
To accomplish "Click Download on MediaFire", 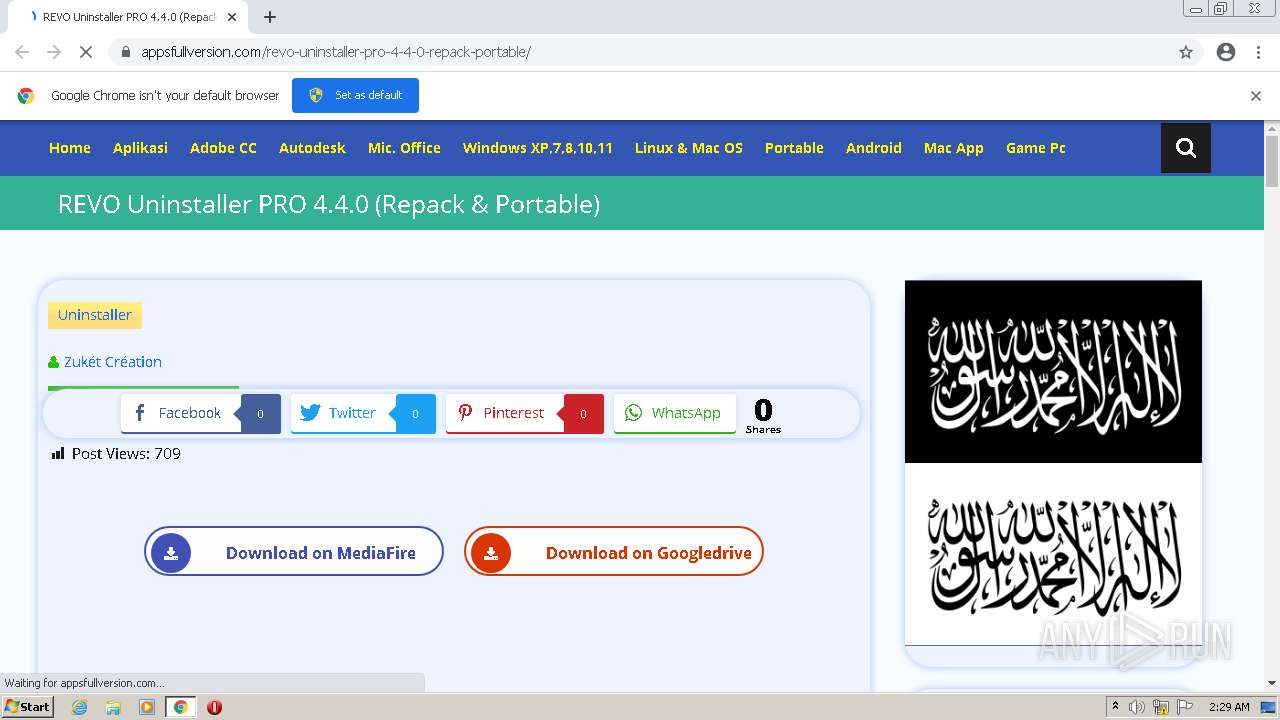I will [294, 552].
